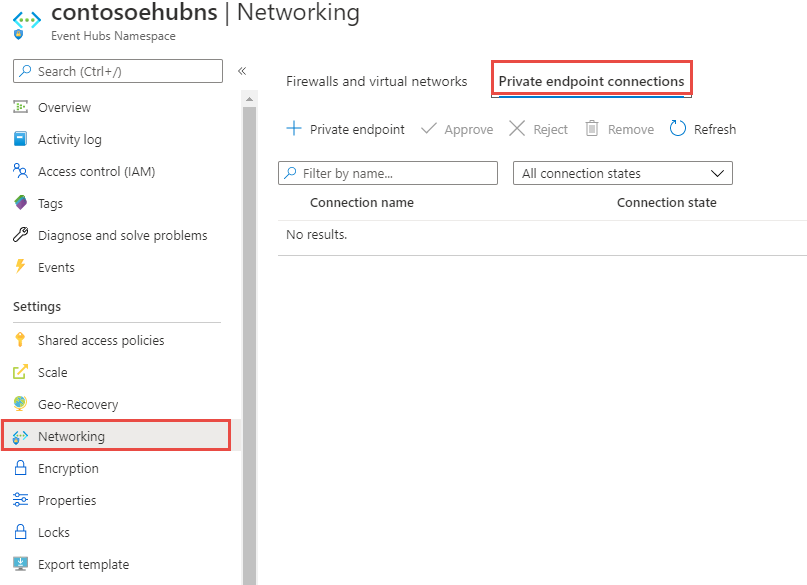Image resolution: width=807 pixels, height=585 pixels.
Task: Open the Geo-Recovery globe icon
Action: point(22,404)
